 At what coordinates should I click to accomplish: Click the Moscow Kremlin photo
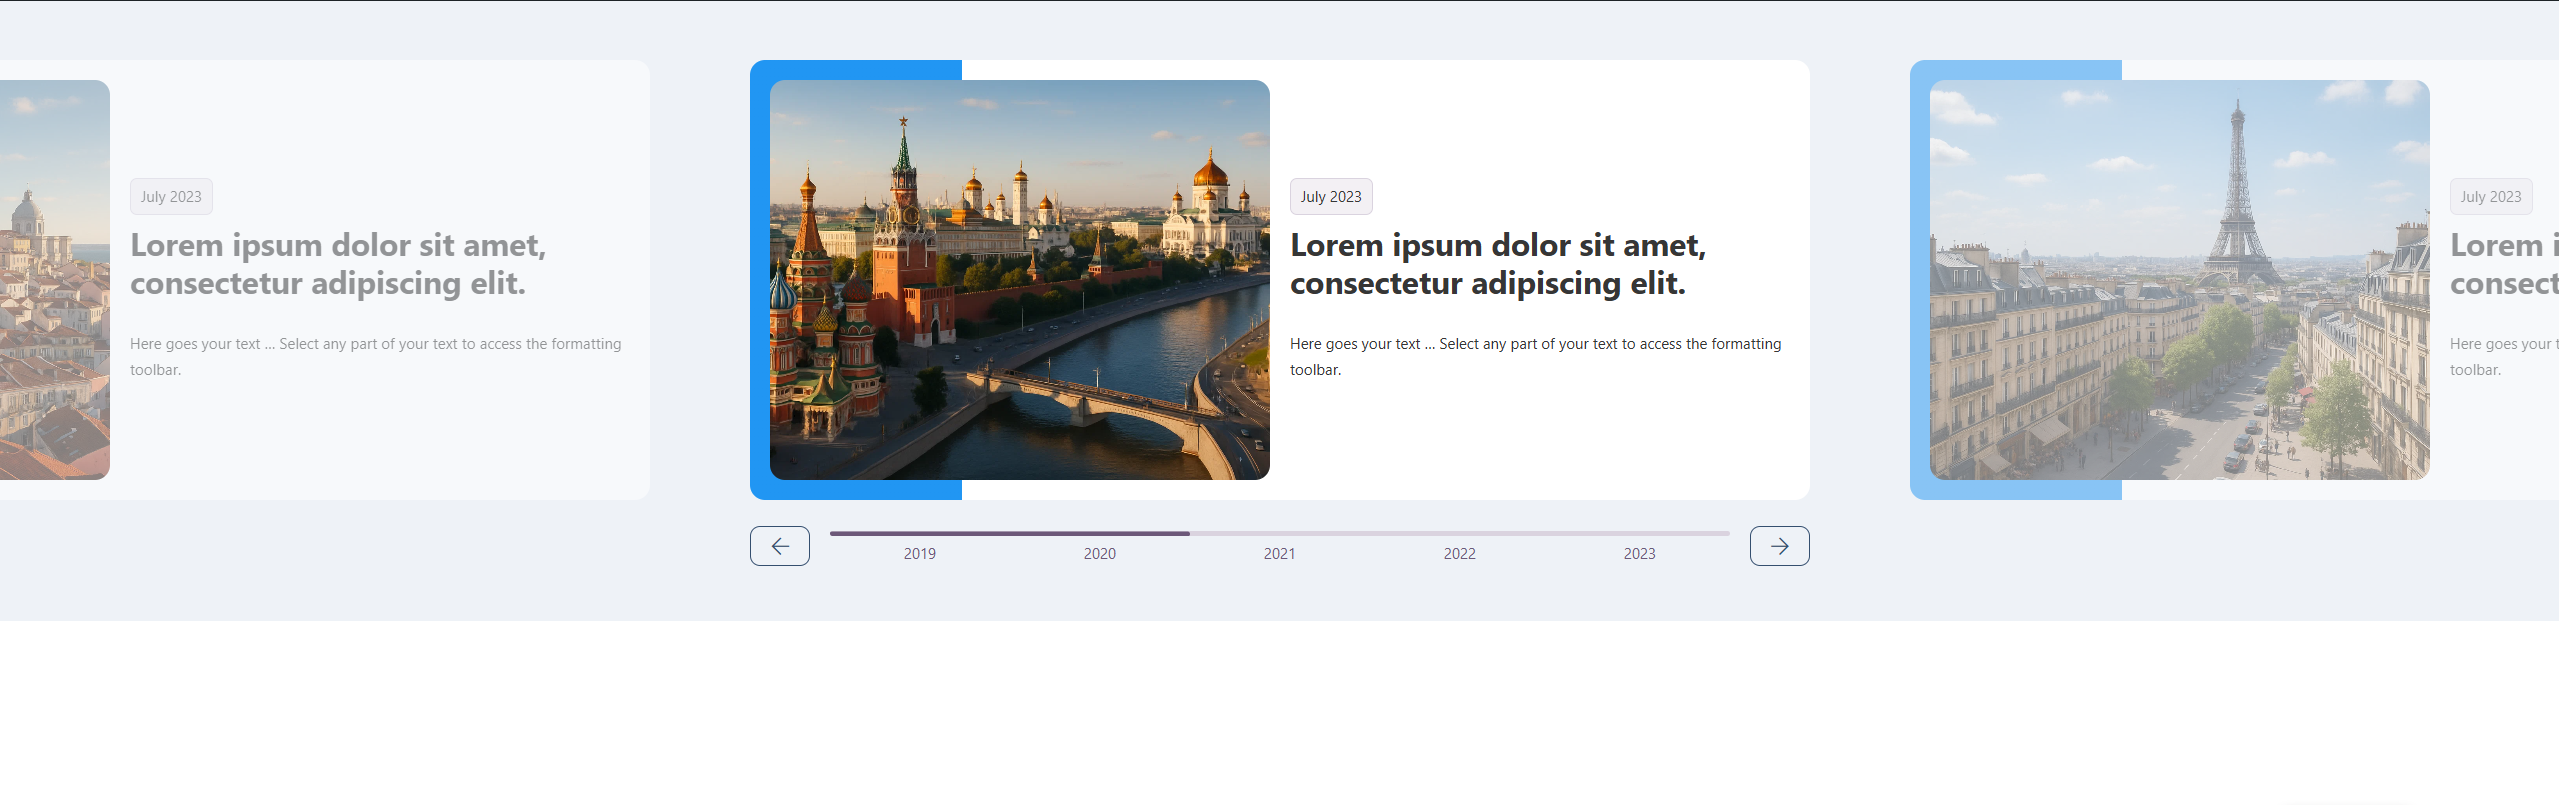1019,280
